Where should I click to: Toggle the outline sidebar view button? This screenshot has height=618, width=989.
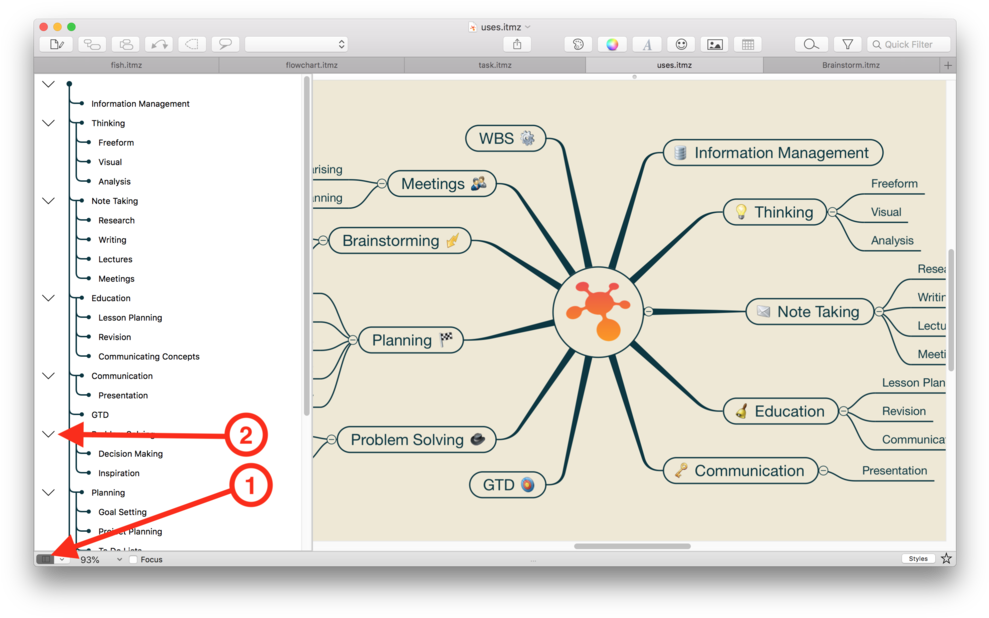47,560
